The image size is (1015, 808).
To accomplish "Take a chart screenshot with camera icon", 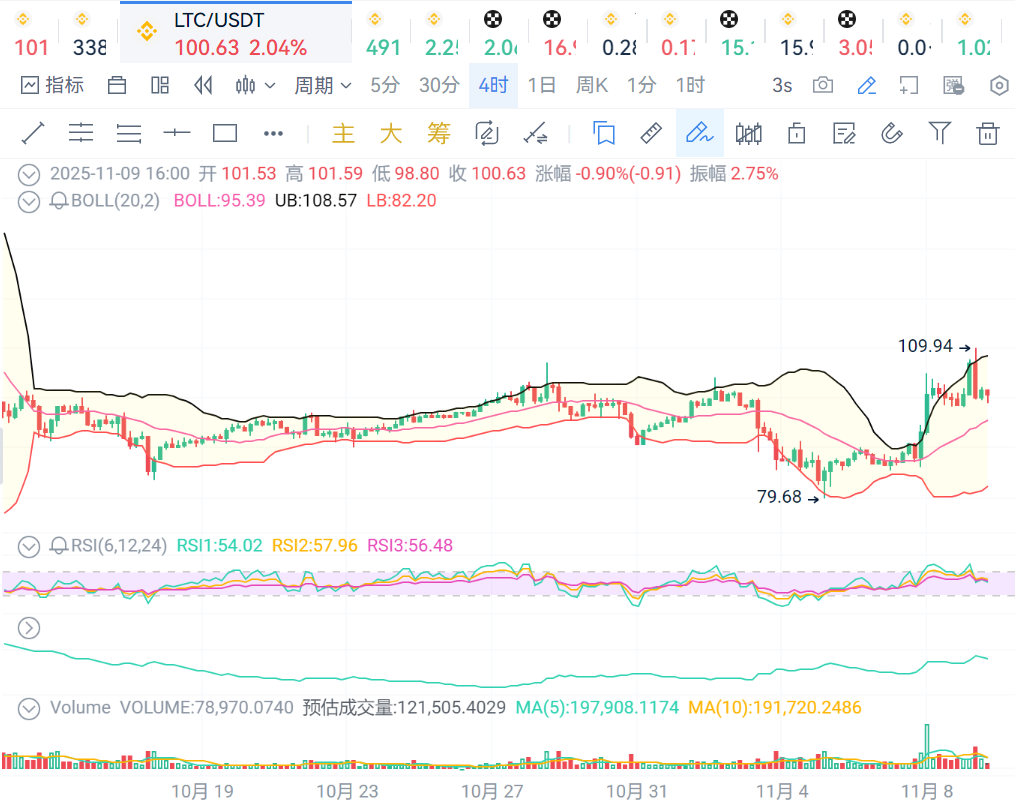I will pyautogui.click(x=823, y=86).
